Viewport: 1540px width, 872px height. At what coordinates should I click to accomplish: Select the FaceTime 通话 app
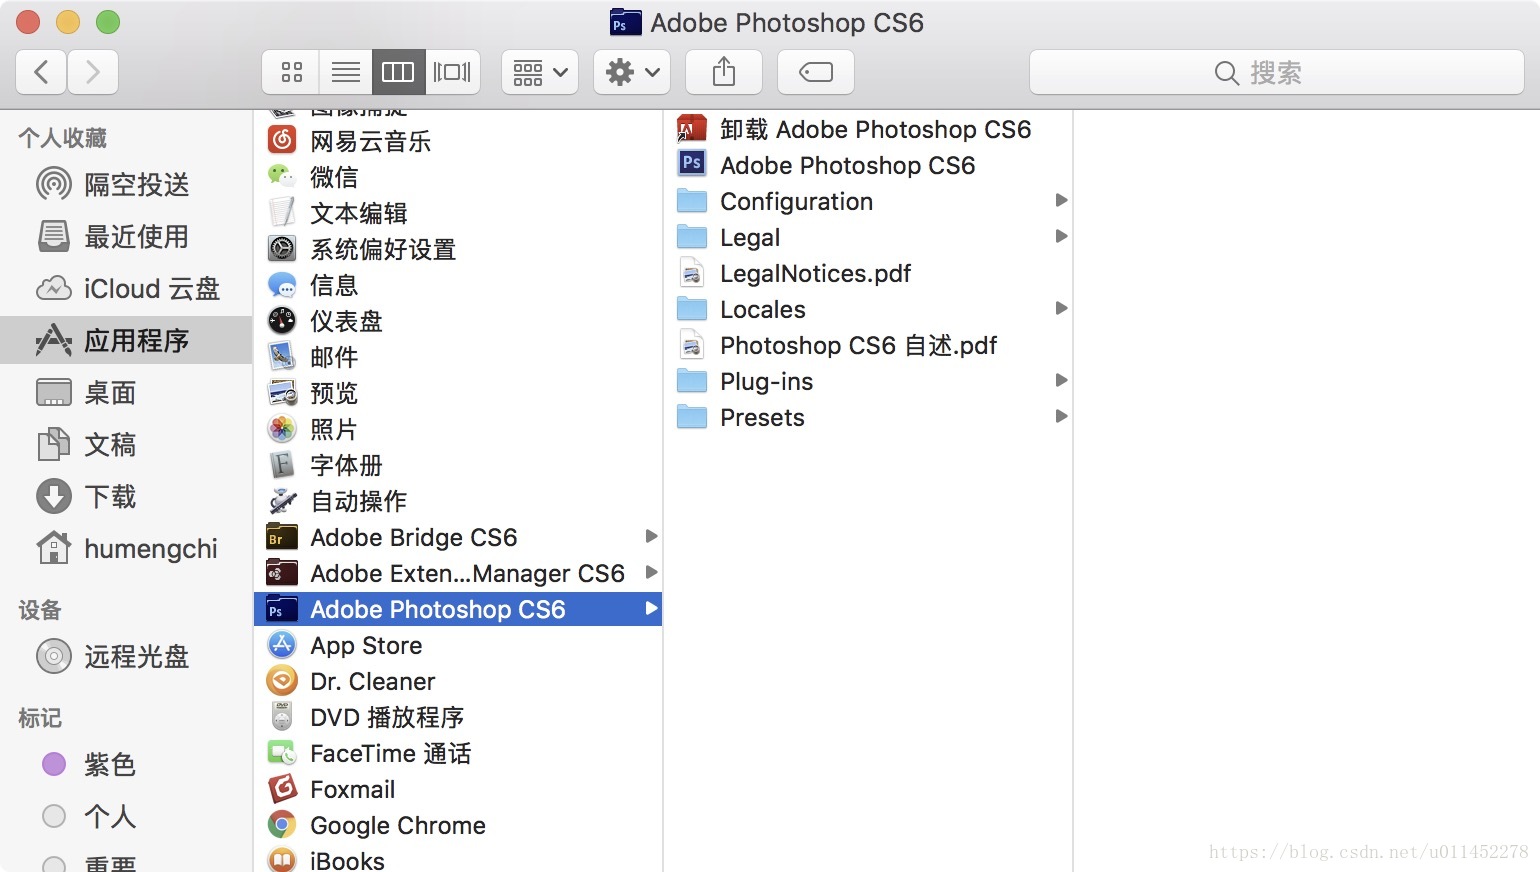click(x=458, y=753)
